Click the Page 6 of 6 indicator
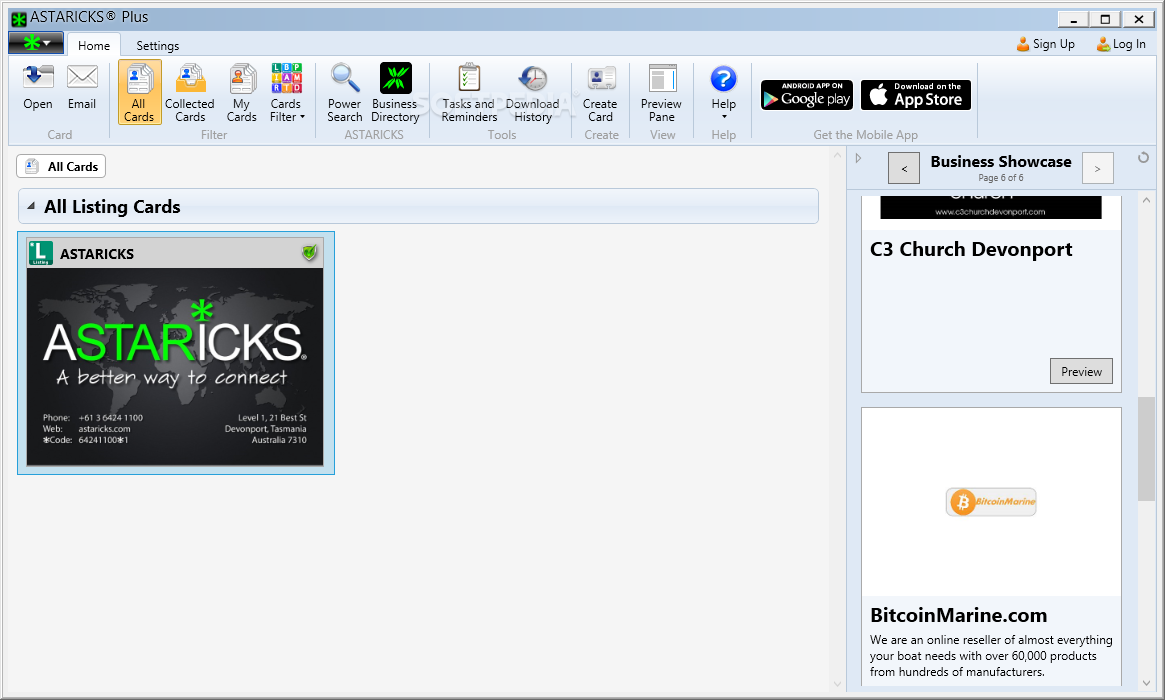The width and height of the screenshot is (1165, 700). pos(1001,178)
